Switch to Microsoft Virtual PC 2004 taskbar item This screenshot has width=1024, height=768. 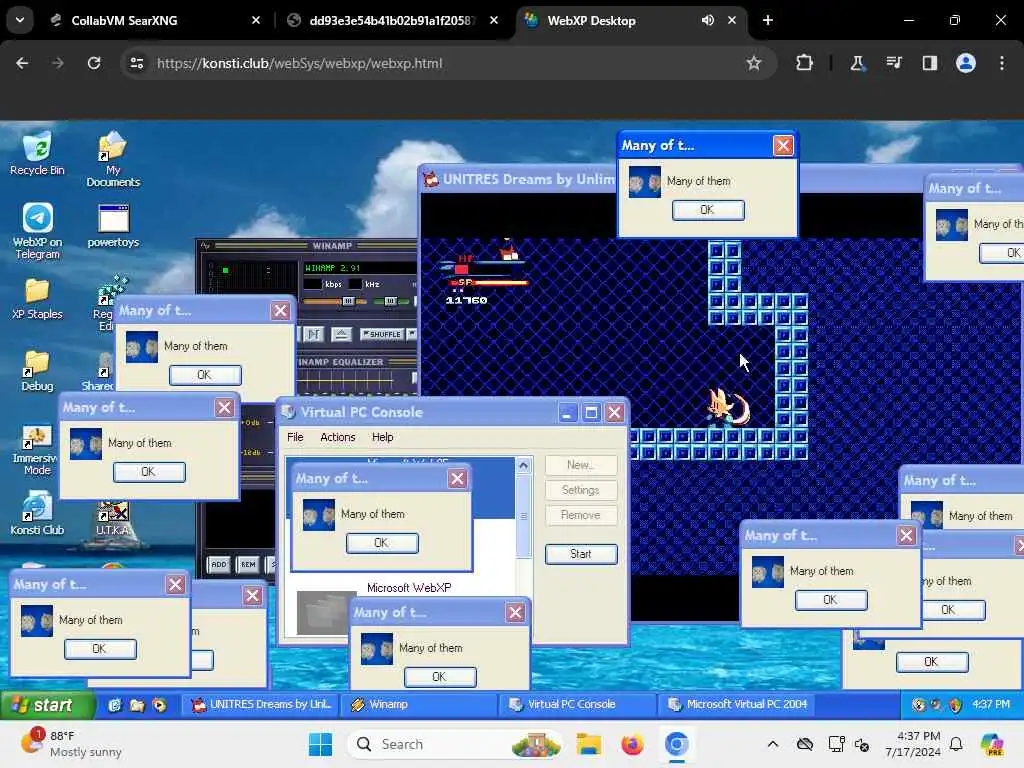click(x=738, y=705)
